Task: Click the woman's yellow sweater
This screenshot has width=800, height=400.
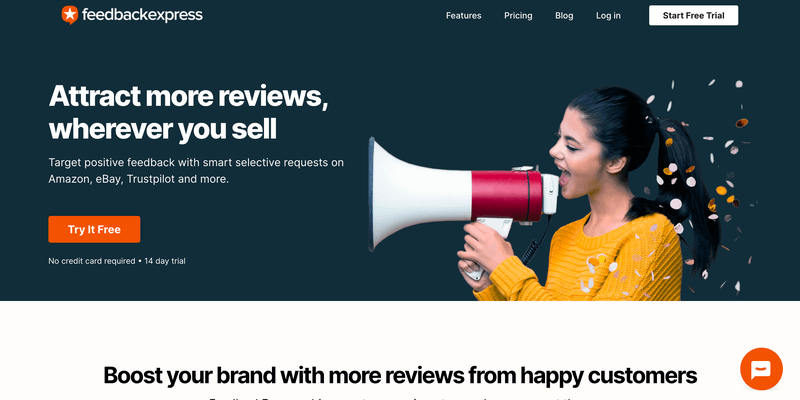Action: [602, 260]
